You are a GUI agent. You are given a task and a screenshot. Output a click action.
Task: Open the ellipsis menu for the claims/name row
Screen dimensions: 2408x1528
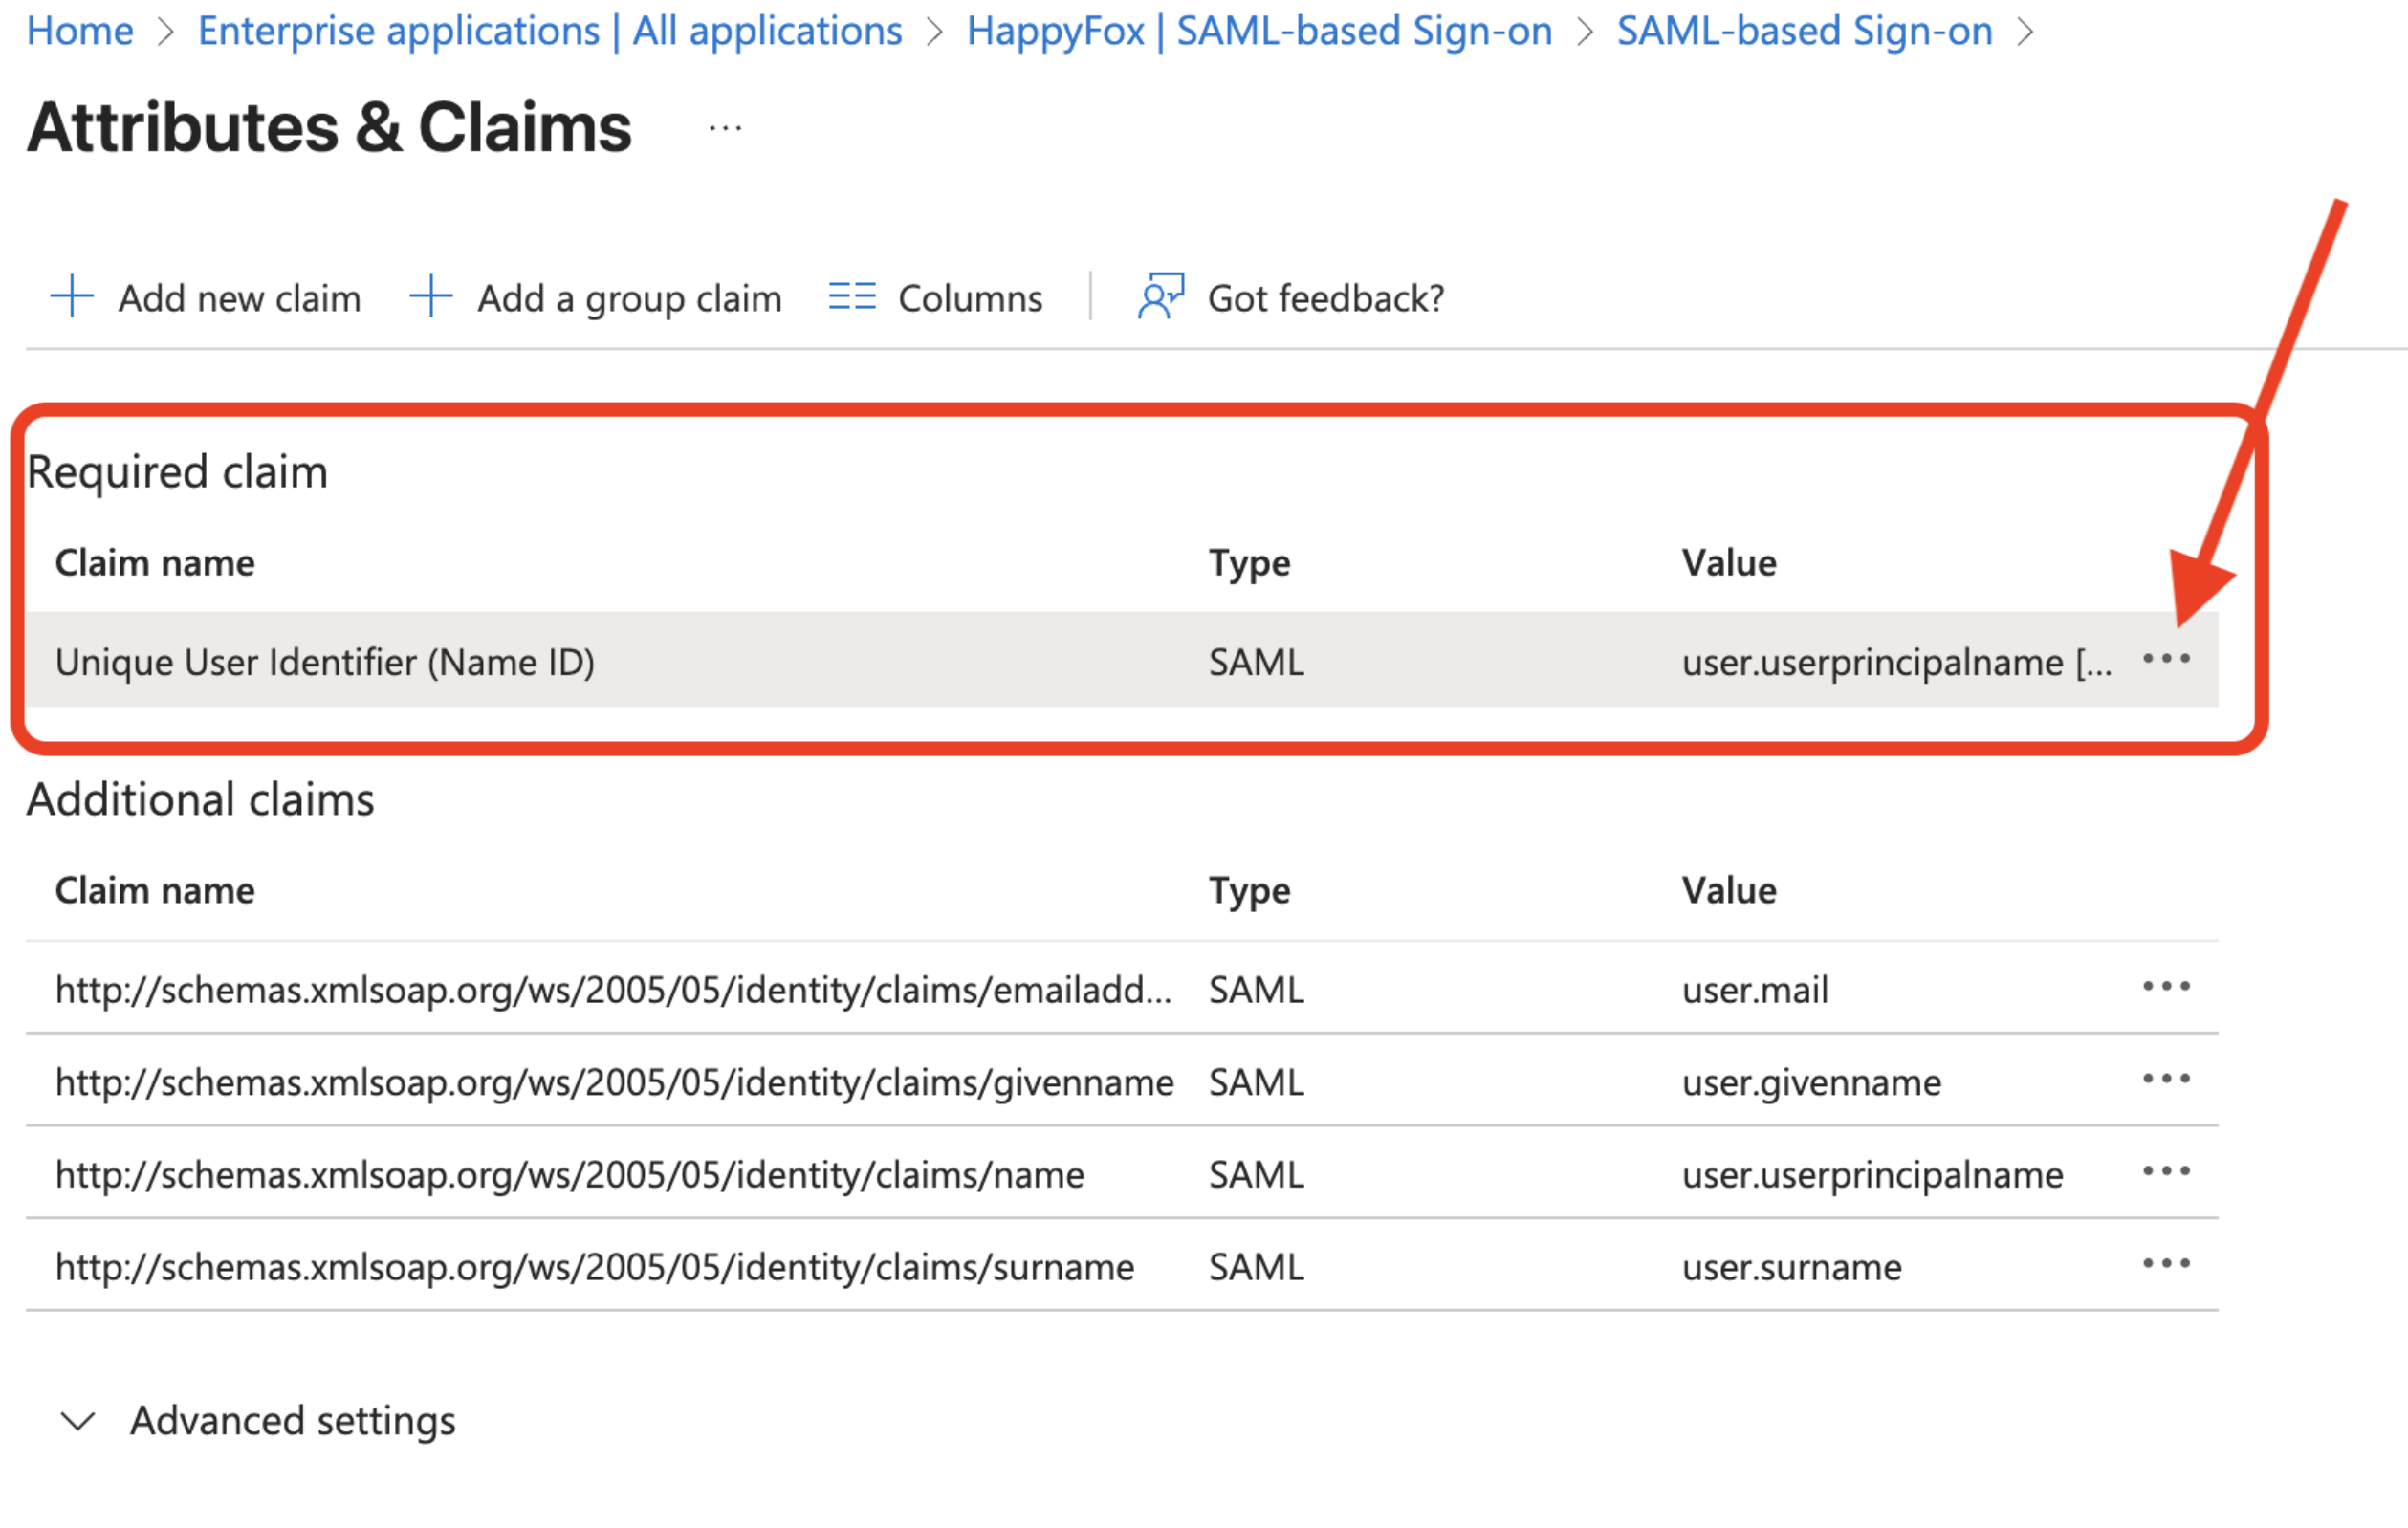pos(2166,1172)
